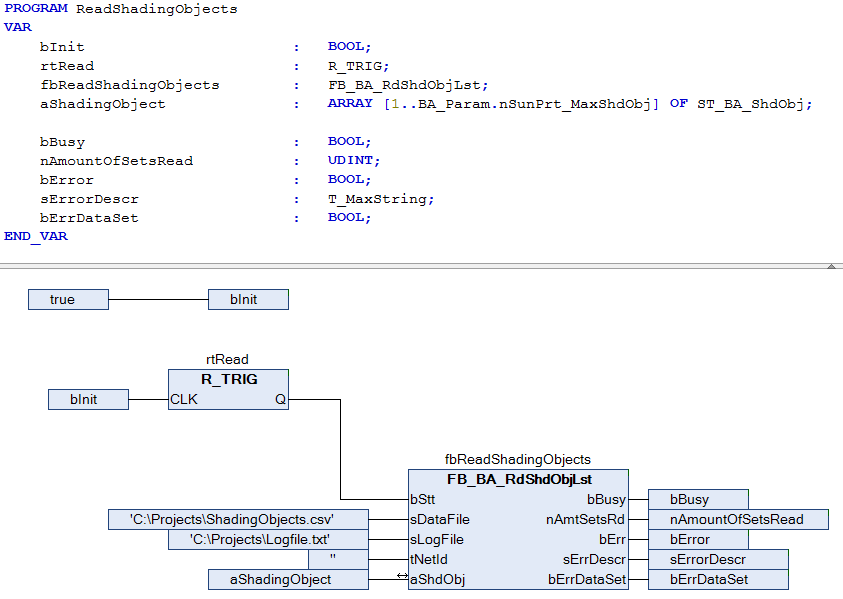Click the sErrDescr output pin
843x599 pixels.
594,559
